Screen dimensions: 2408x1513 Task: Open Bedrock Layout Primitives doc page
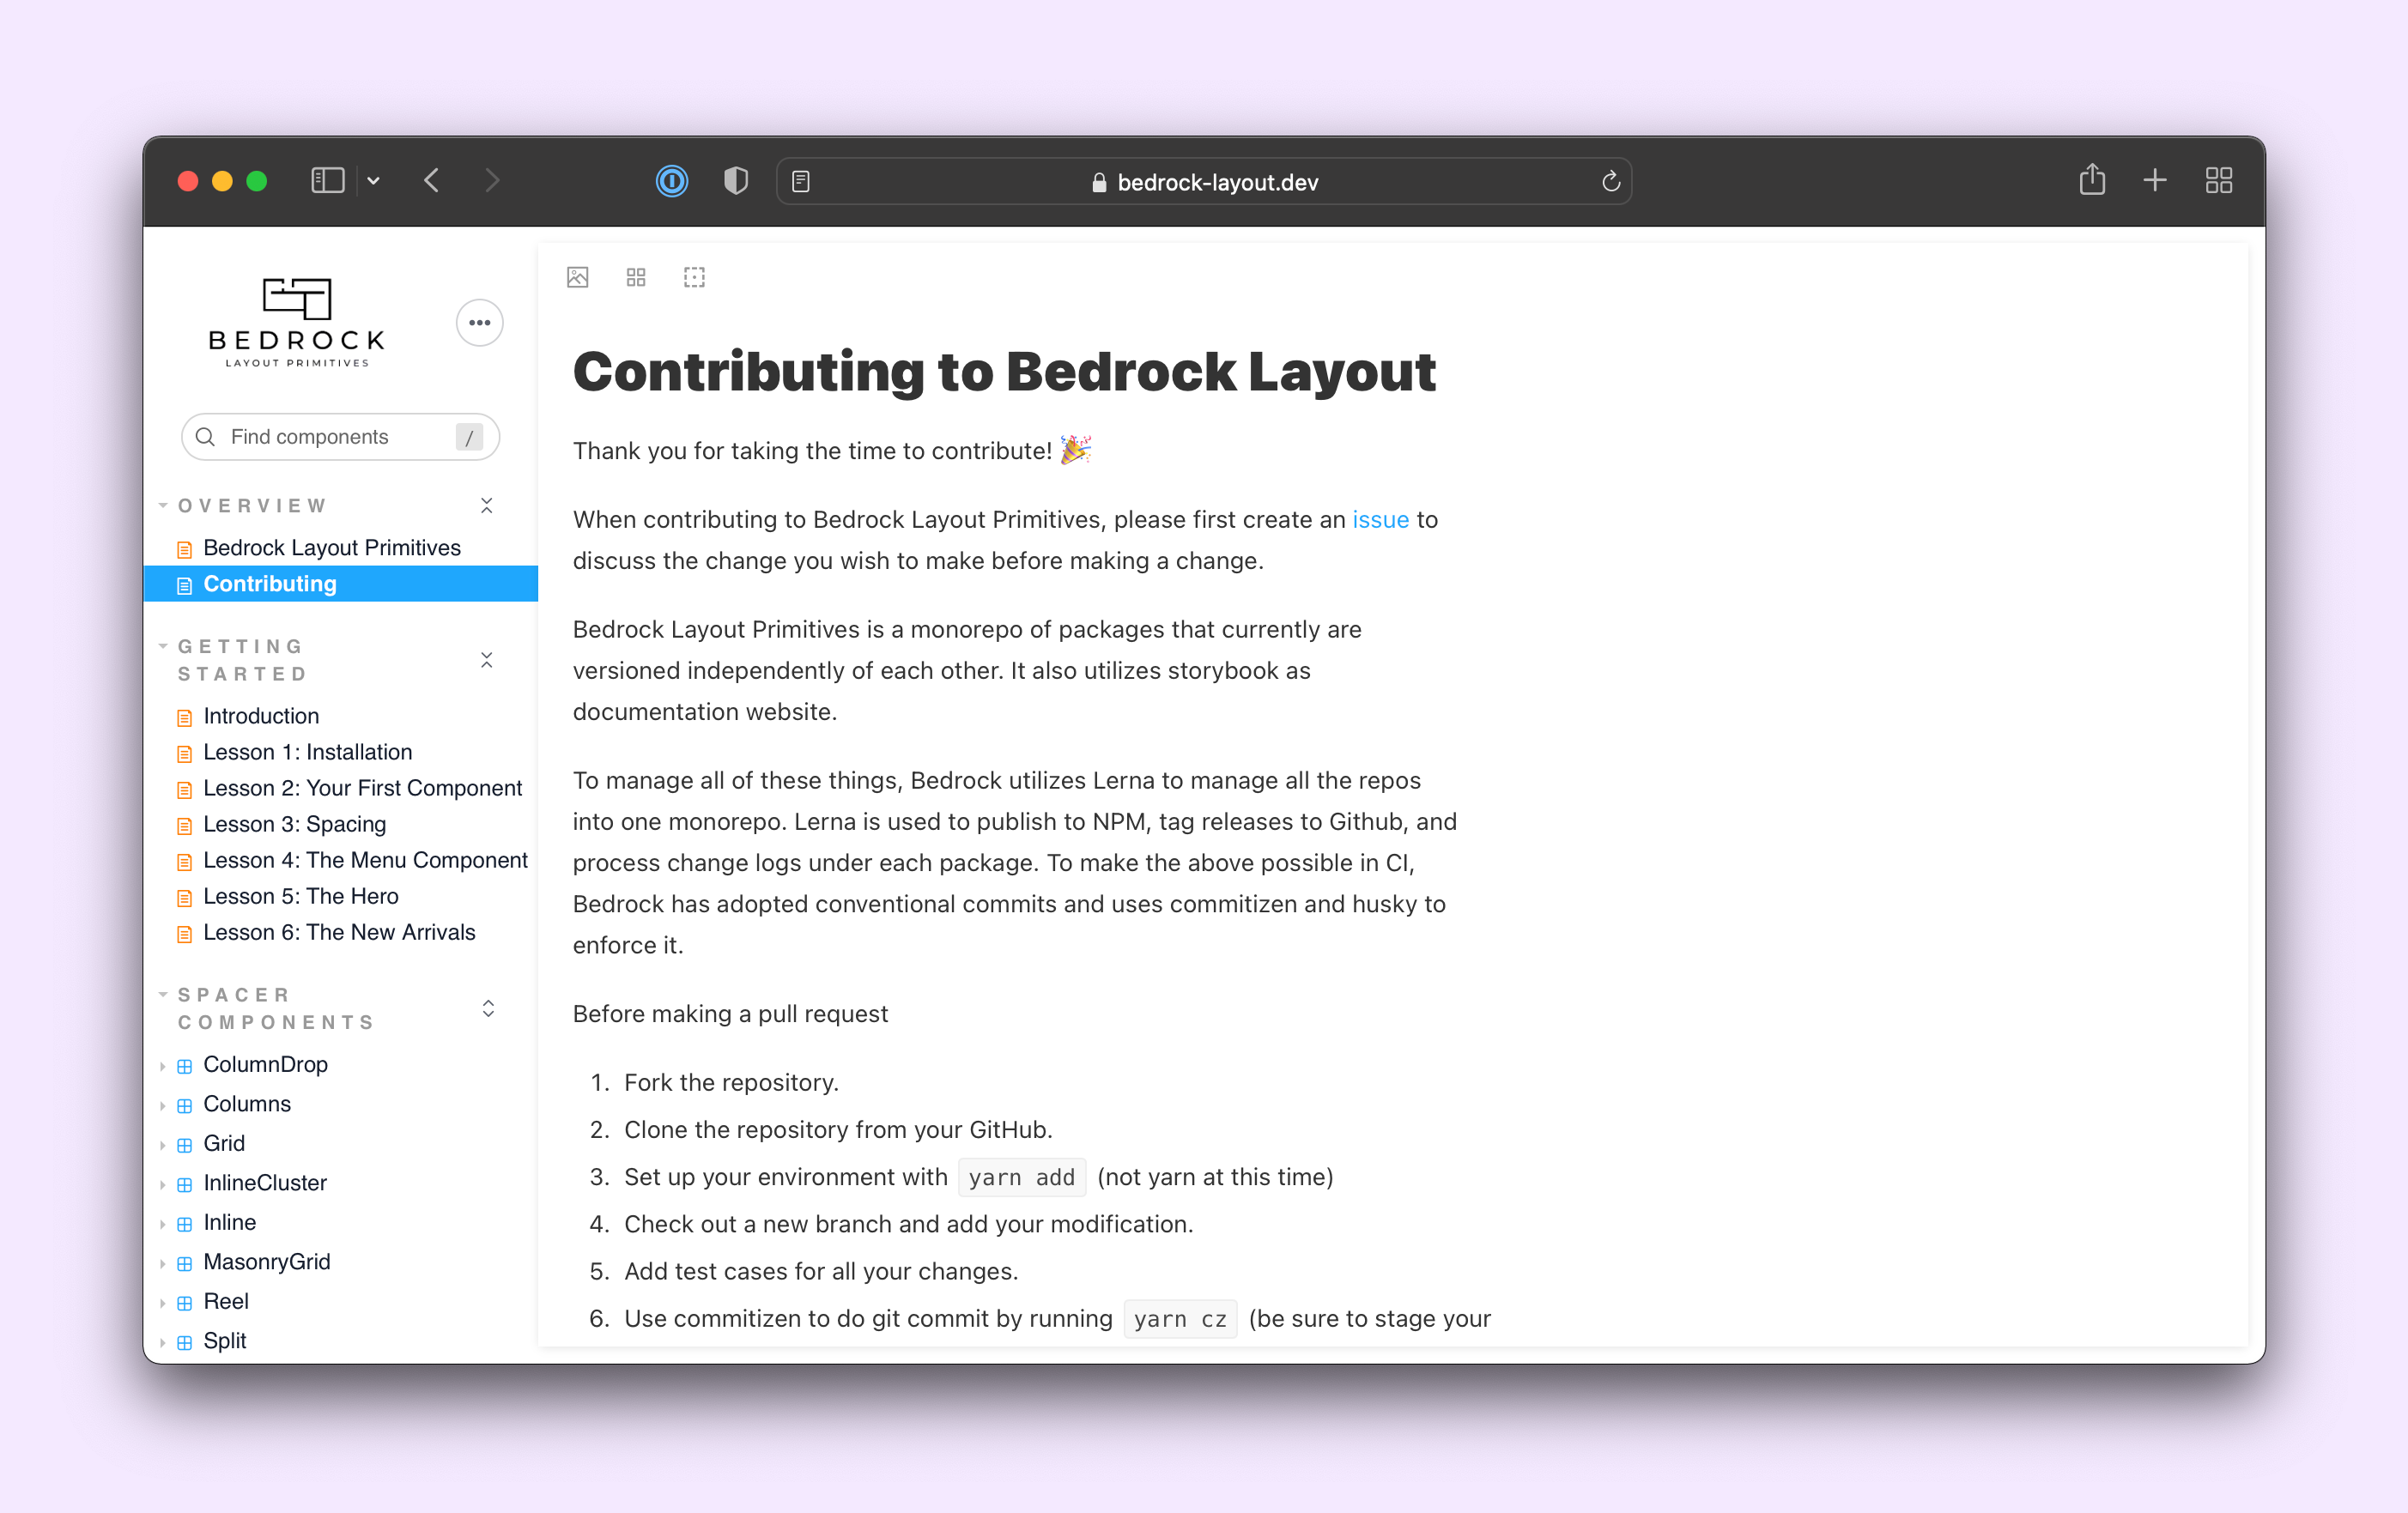pos(331,548)
